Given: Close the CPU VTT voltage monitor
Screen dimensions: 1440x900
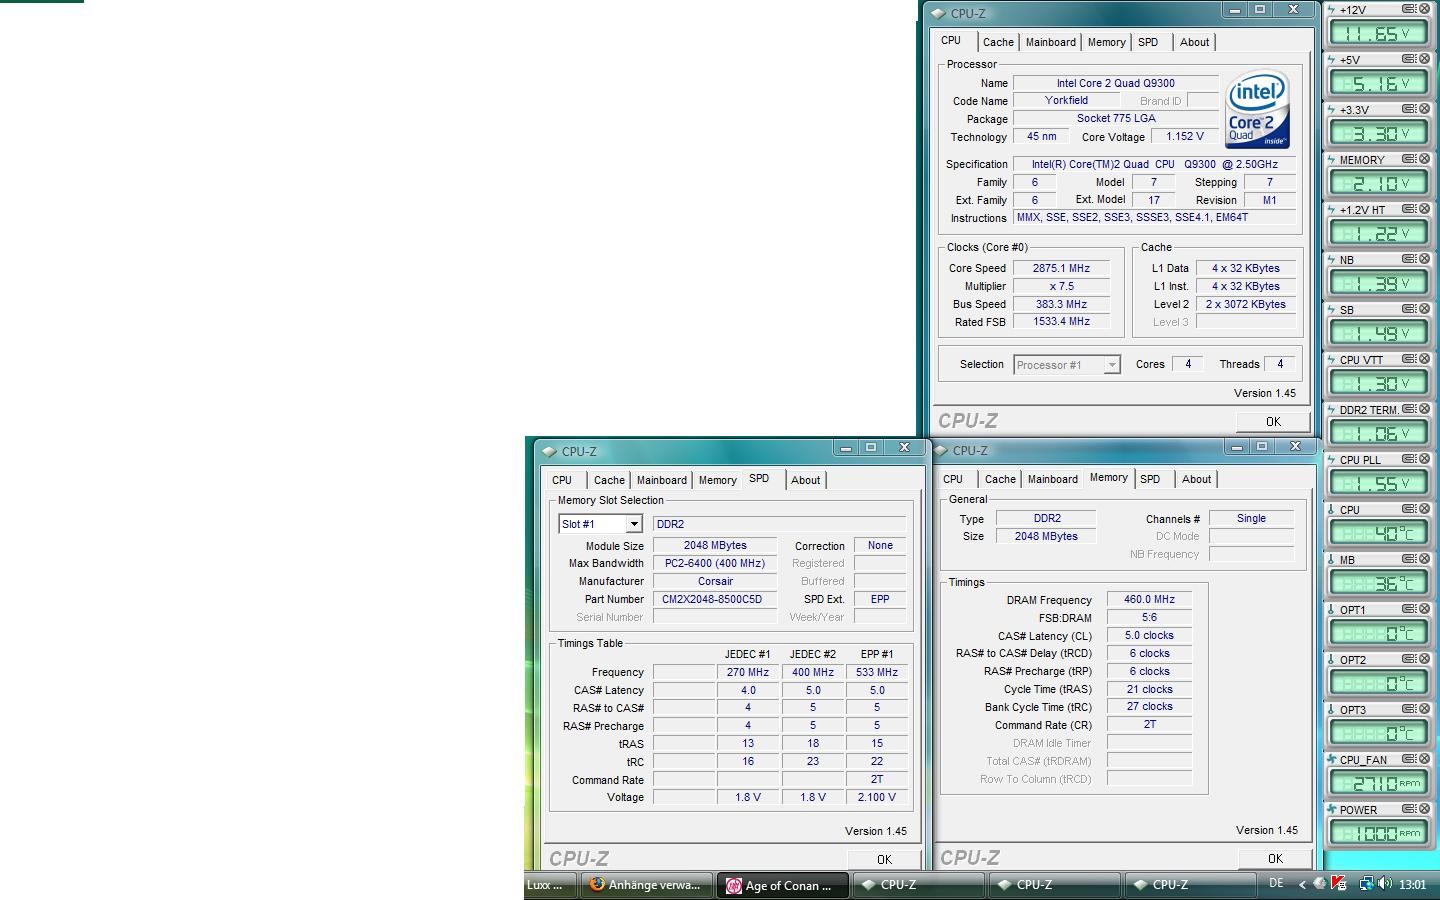Looking at the screenshot, I should click(1424, 359).
